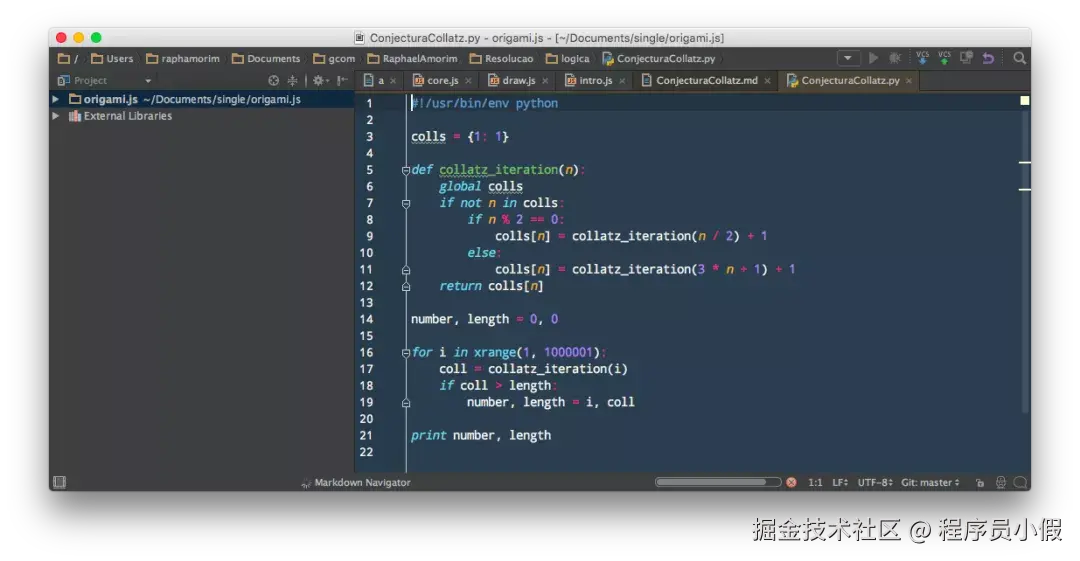The width and height of the screenshot is (1080, 561).
Task: Click the Debug bug icon
Action: click(895, 59)
